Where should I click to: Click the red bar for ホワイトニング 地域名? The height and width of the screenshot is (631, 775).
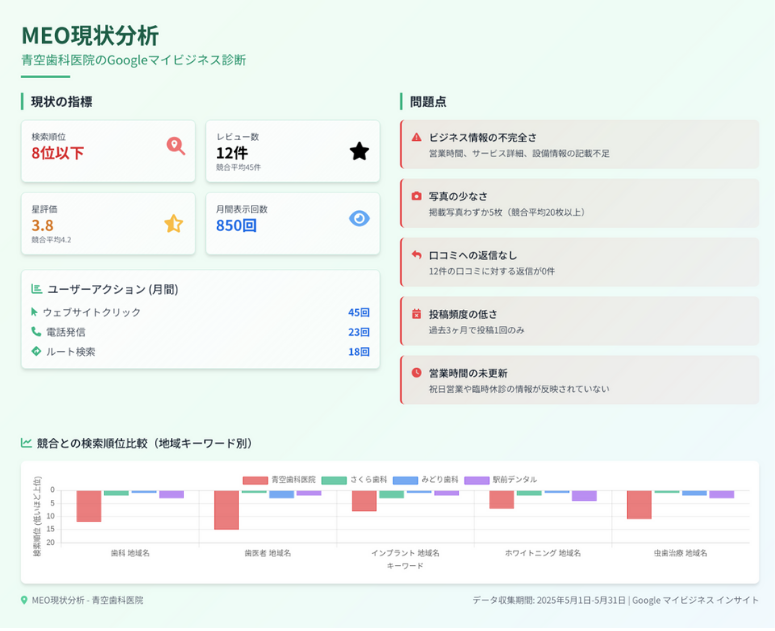click(502, 500)
